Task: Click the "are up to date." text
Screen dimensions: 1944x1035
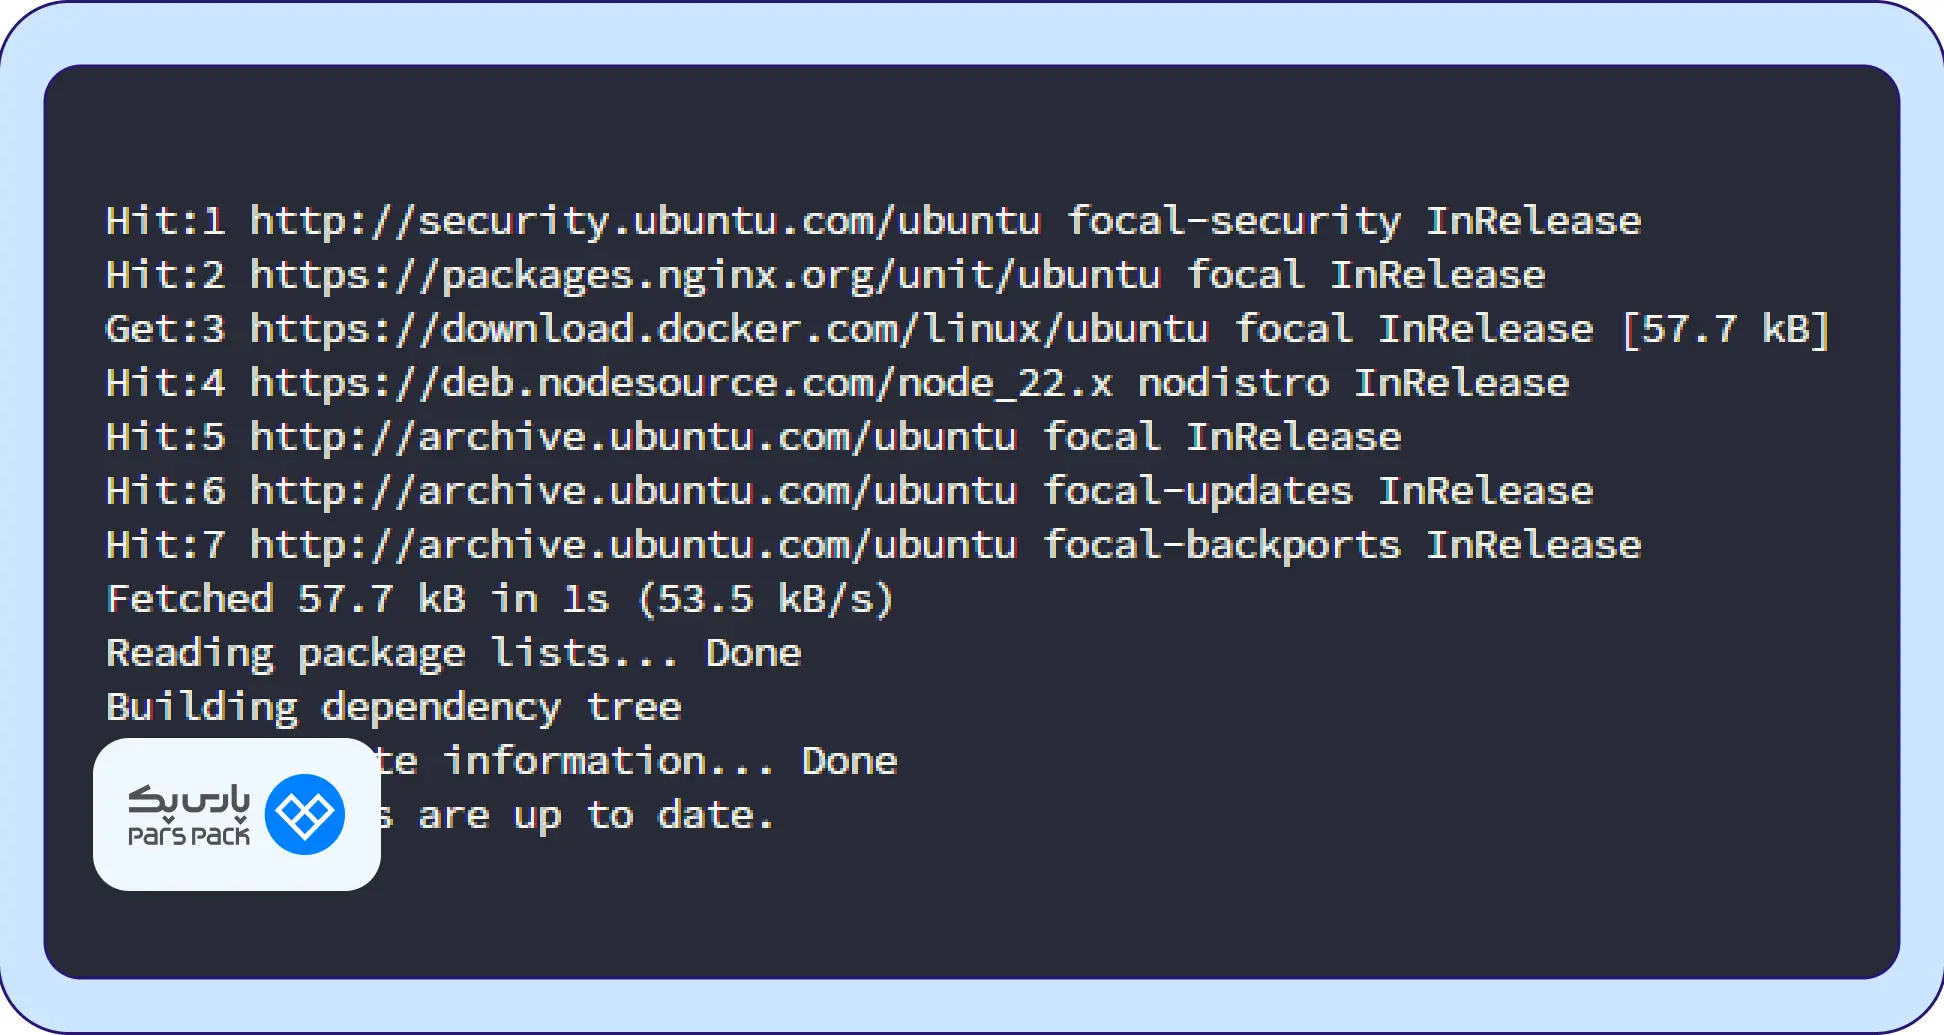Action: [x=596, y=815]
